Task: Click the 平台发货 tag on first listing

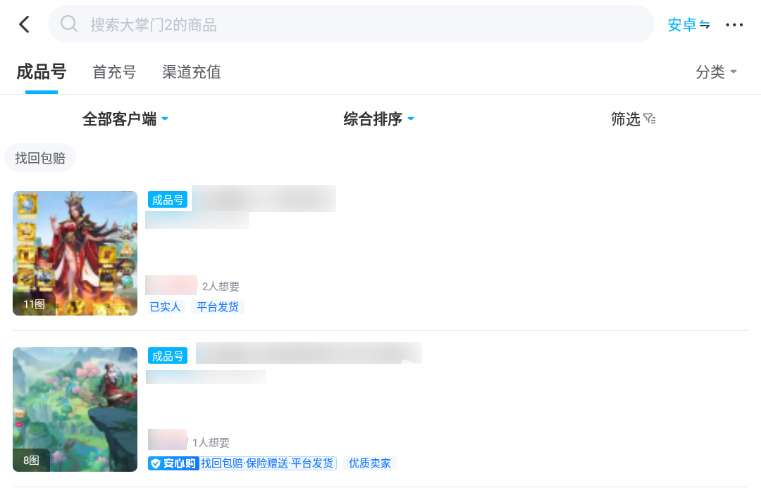Action: [217, 307]
